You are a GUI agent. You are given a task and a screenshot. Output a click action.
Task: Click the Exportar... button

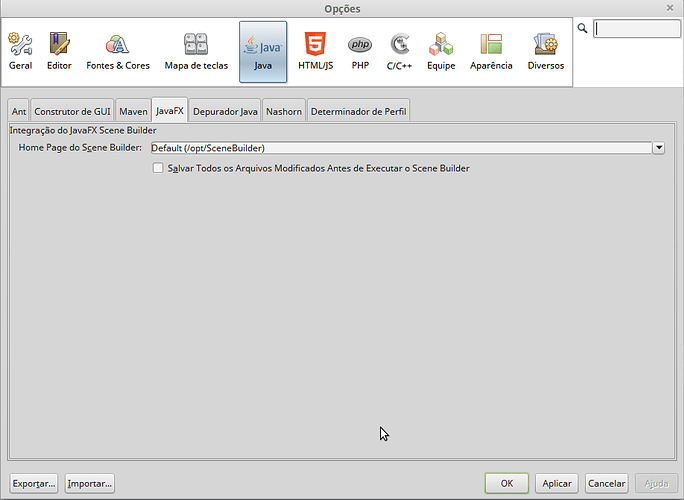pos(34,483)
